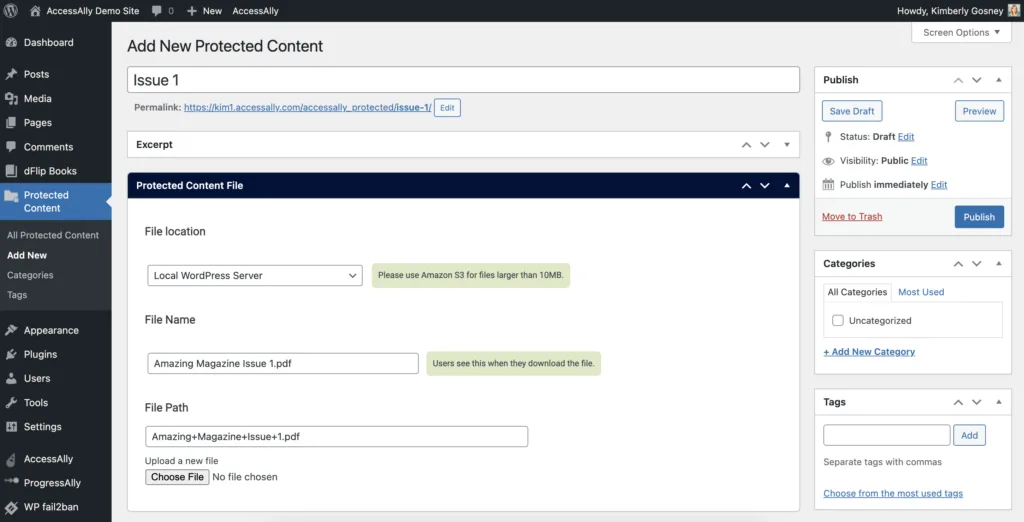Move Publish panel down
Viewport: 1024px width, 522px height.
976,80
